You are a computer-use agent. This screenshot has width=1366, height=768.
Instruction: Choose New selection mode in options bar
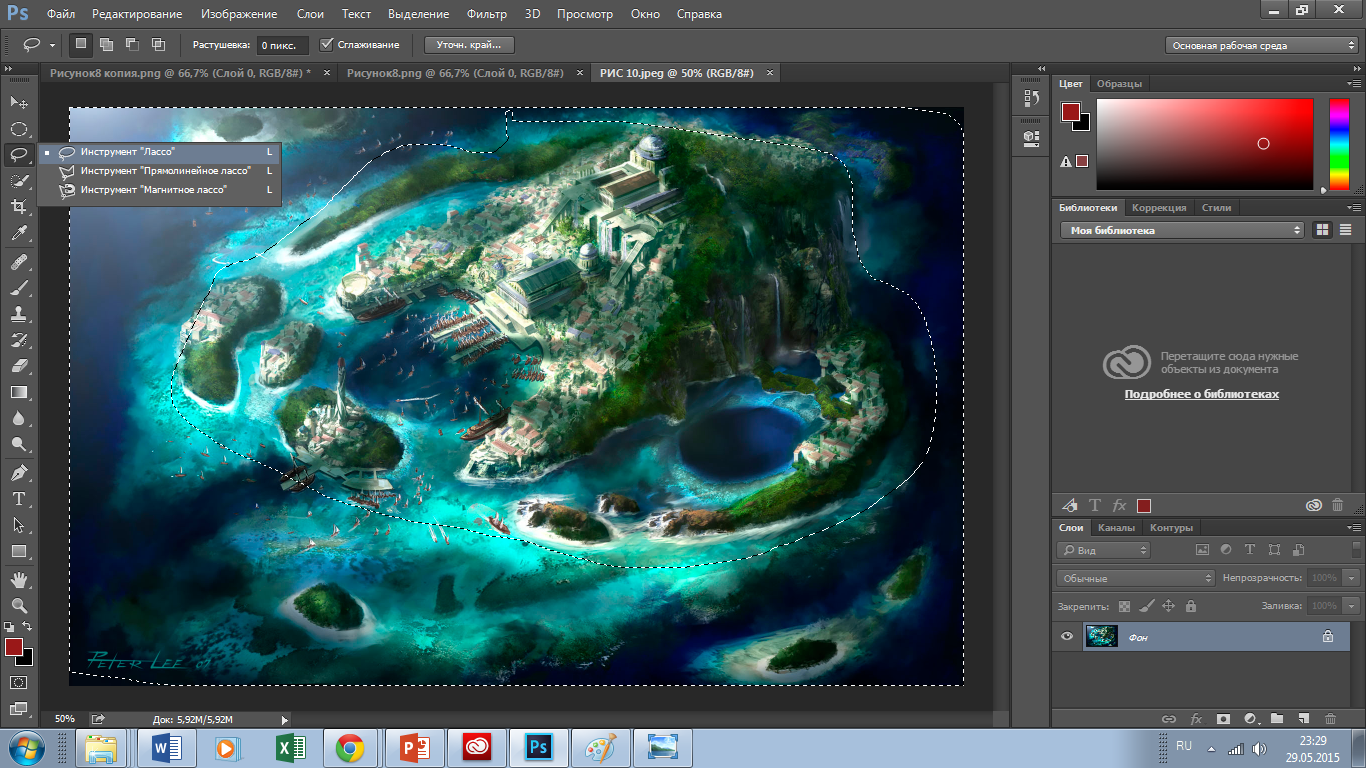[x=81, y=44]
